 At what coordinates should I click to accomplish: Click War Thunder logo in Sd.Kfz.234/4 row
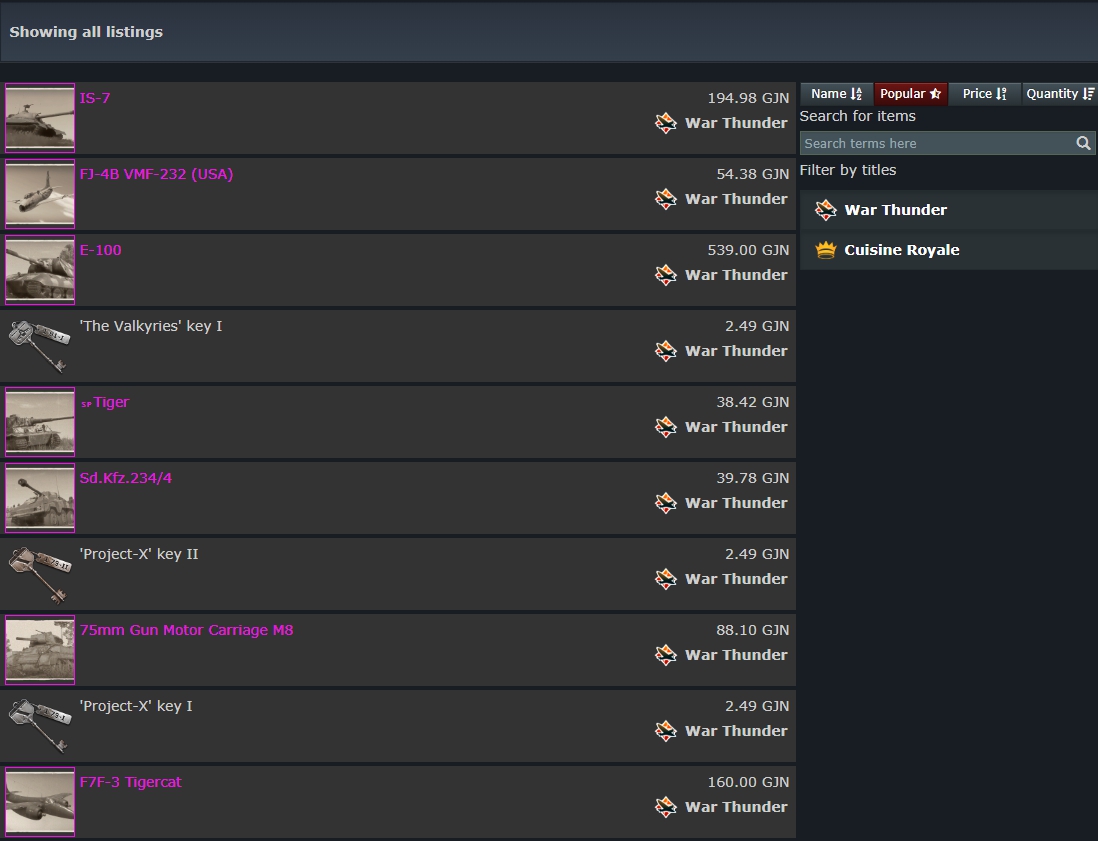click(x=666, y=503)
